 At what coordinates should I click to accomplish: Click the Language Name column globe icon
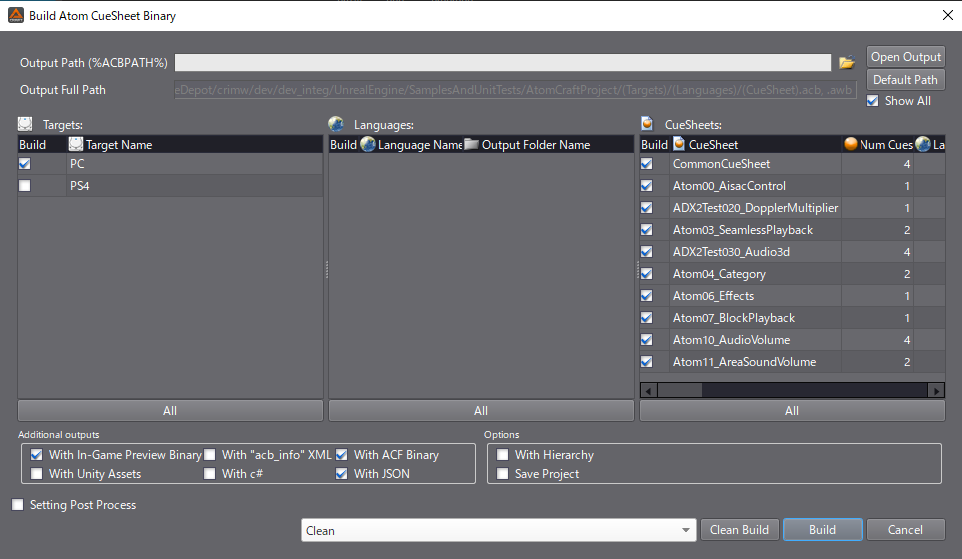(x=368, y=144)
